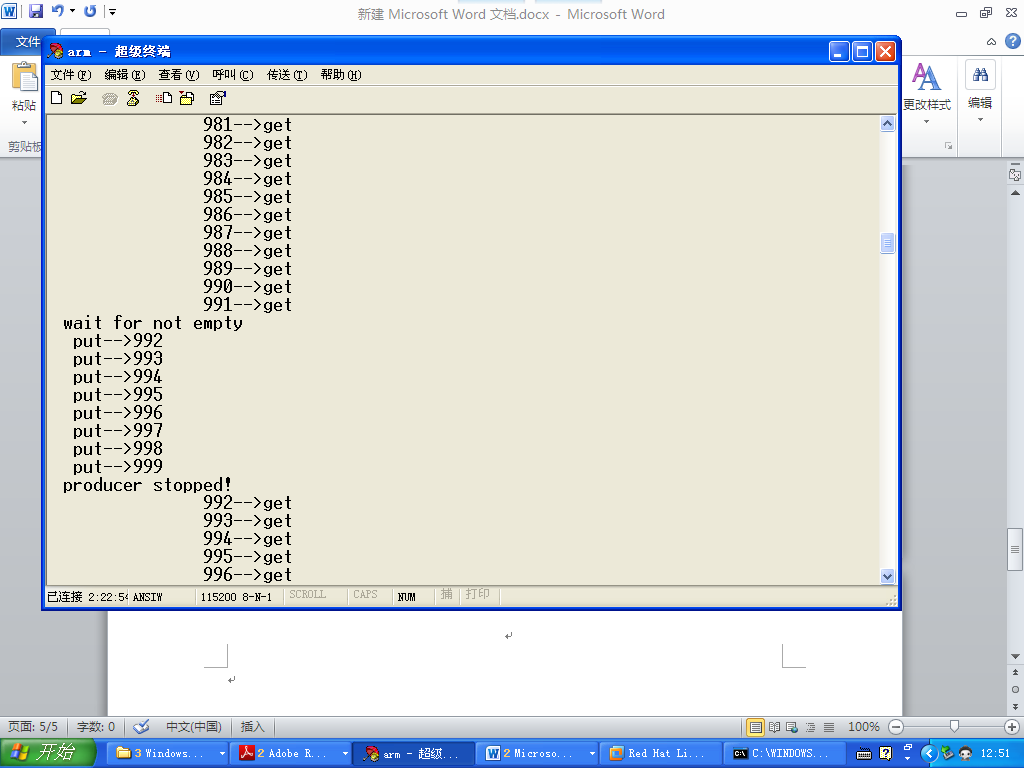Screen dimensions: 1024x768
Task: Click the Paste clipboard icon in Word ribbon
Action: coord(24,78)
